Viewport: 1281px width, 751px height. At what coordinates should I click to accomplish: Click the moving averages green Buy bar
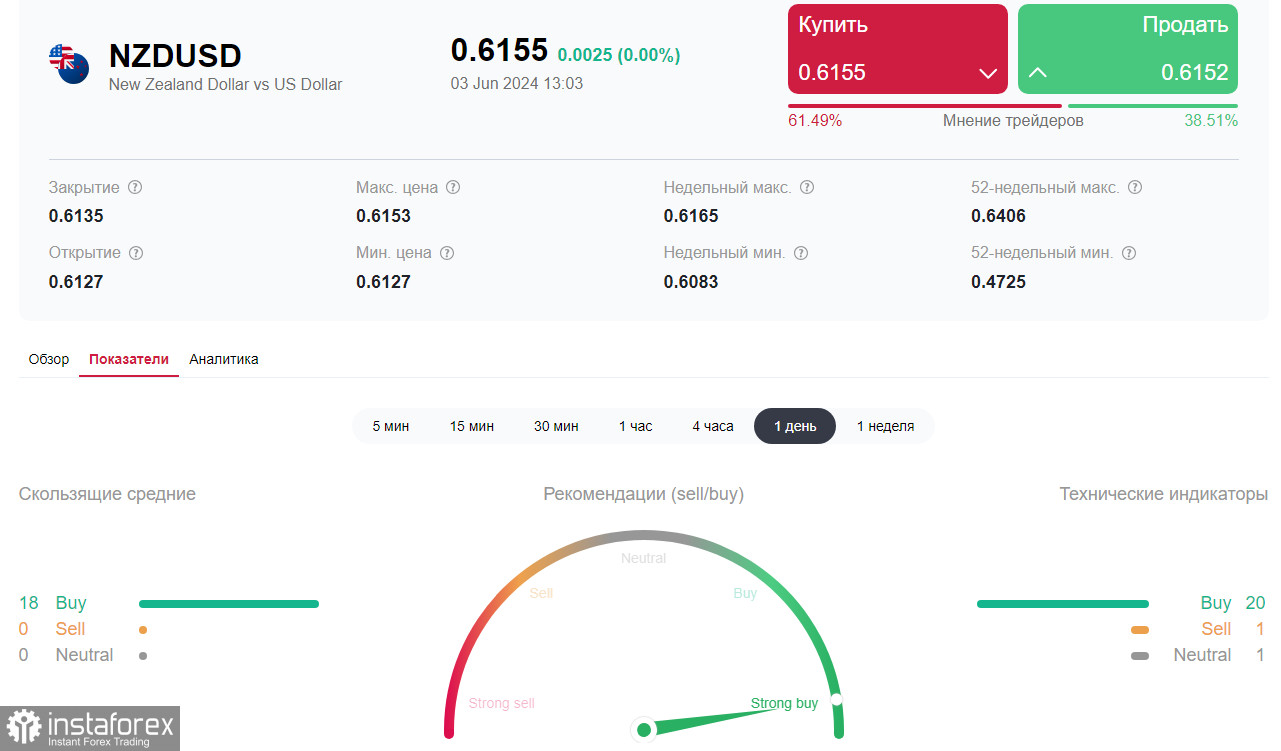point(229,604)
